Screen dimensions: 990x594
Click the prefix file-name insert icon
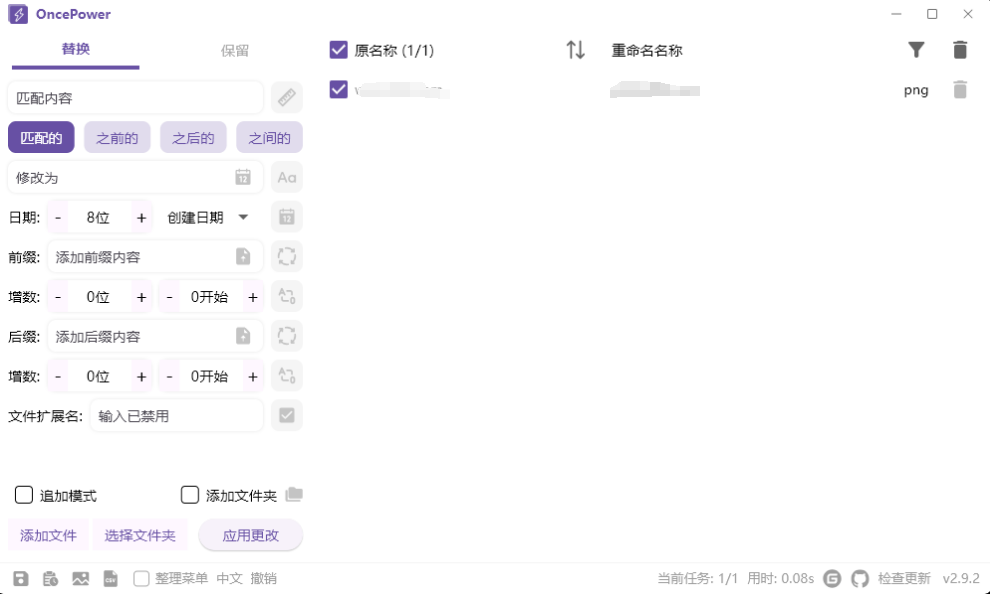(243, 256)
